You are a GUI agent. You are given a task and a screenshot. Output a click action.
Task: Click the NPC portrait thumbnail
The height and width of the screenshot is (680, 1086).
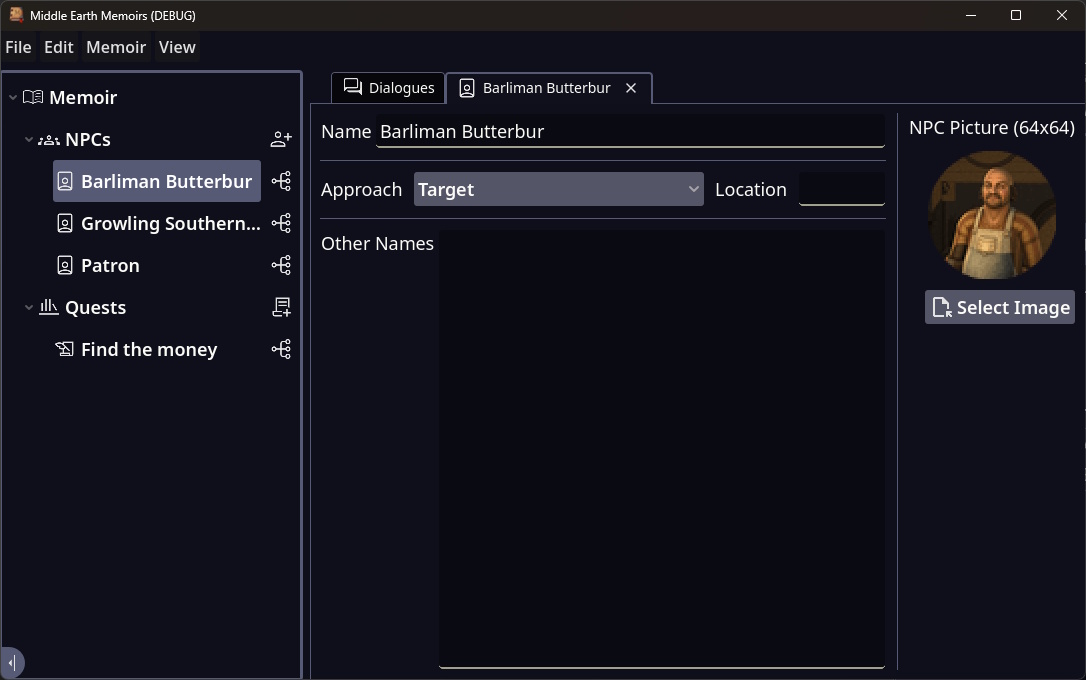pyautogui.click(x=992, y=215)
